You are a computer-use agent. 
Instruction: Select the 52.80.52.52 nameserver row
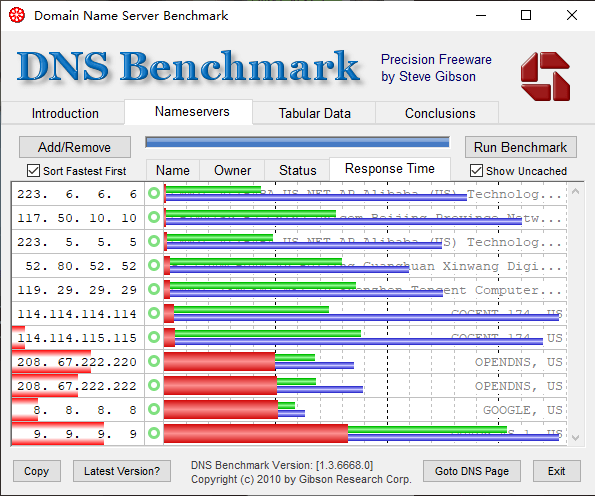point(289,266)
